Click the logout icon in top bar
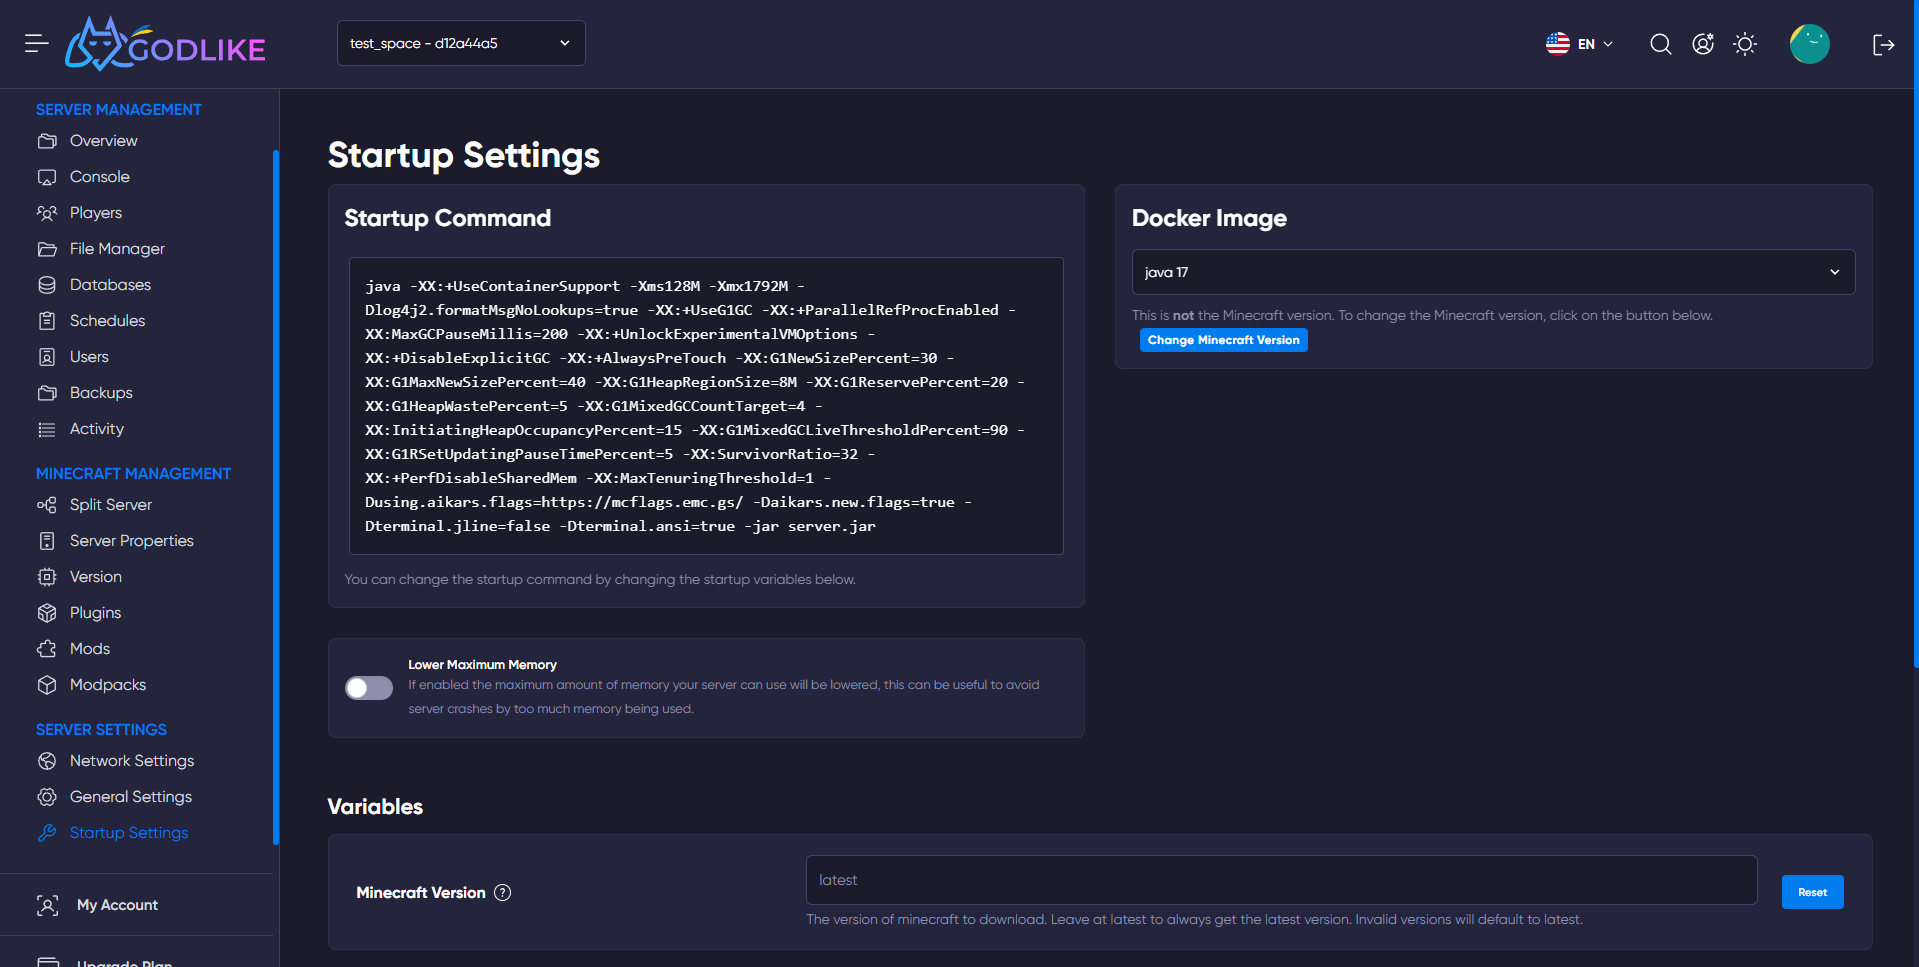The width and height of the screenshot is (1919, 967). point(1883,44)
